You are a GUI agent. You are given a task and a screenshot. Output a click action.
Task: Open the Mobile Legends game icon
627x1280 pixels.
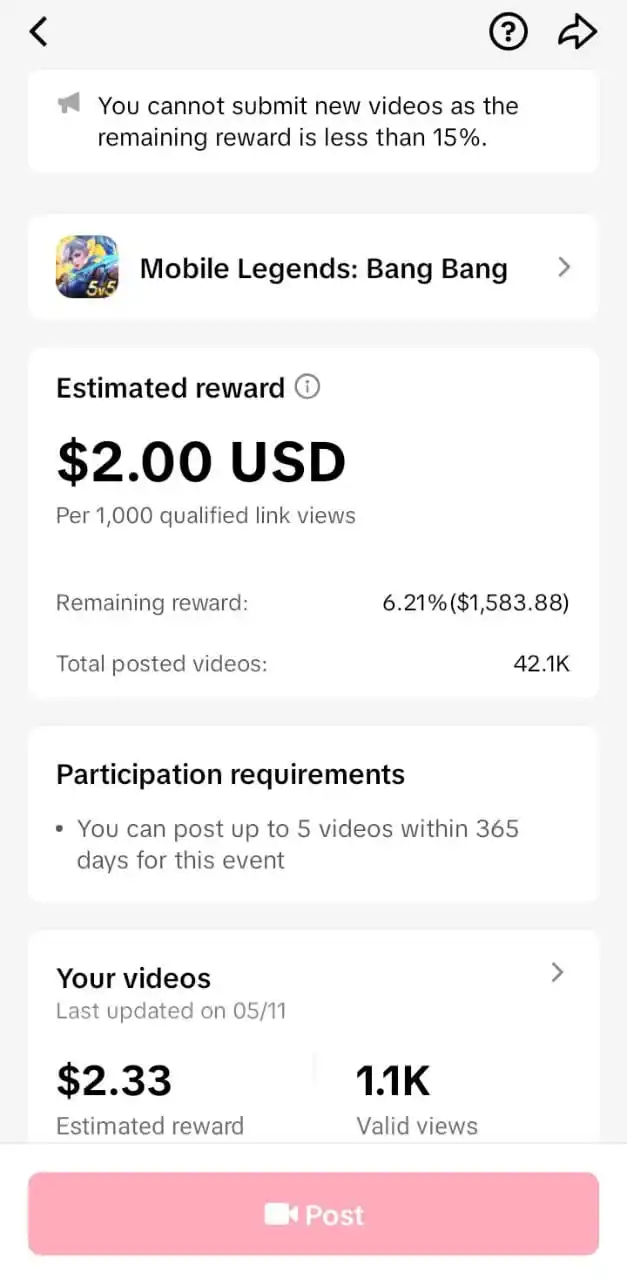pos(87,267)
